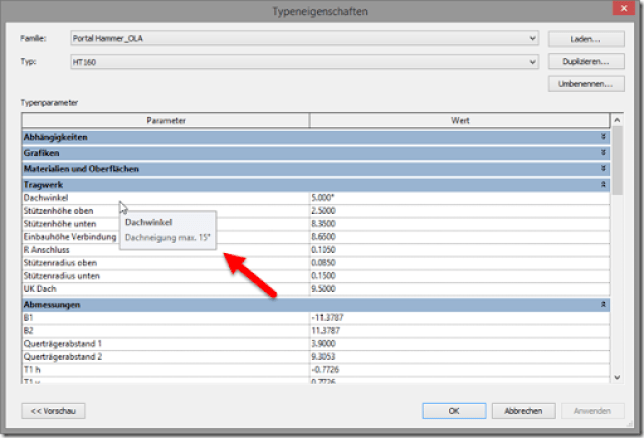
Task: Click the Stützenhöhe oben parameter name
Action: point(58,211)
